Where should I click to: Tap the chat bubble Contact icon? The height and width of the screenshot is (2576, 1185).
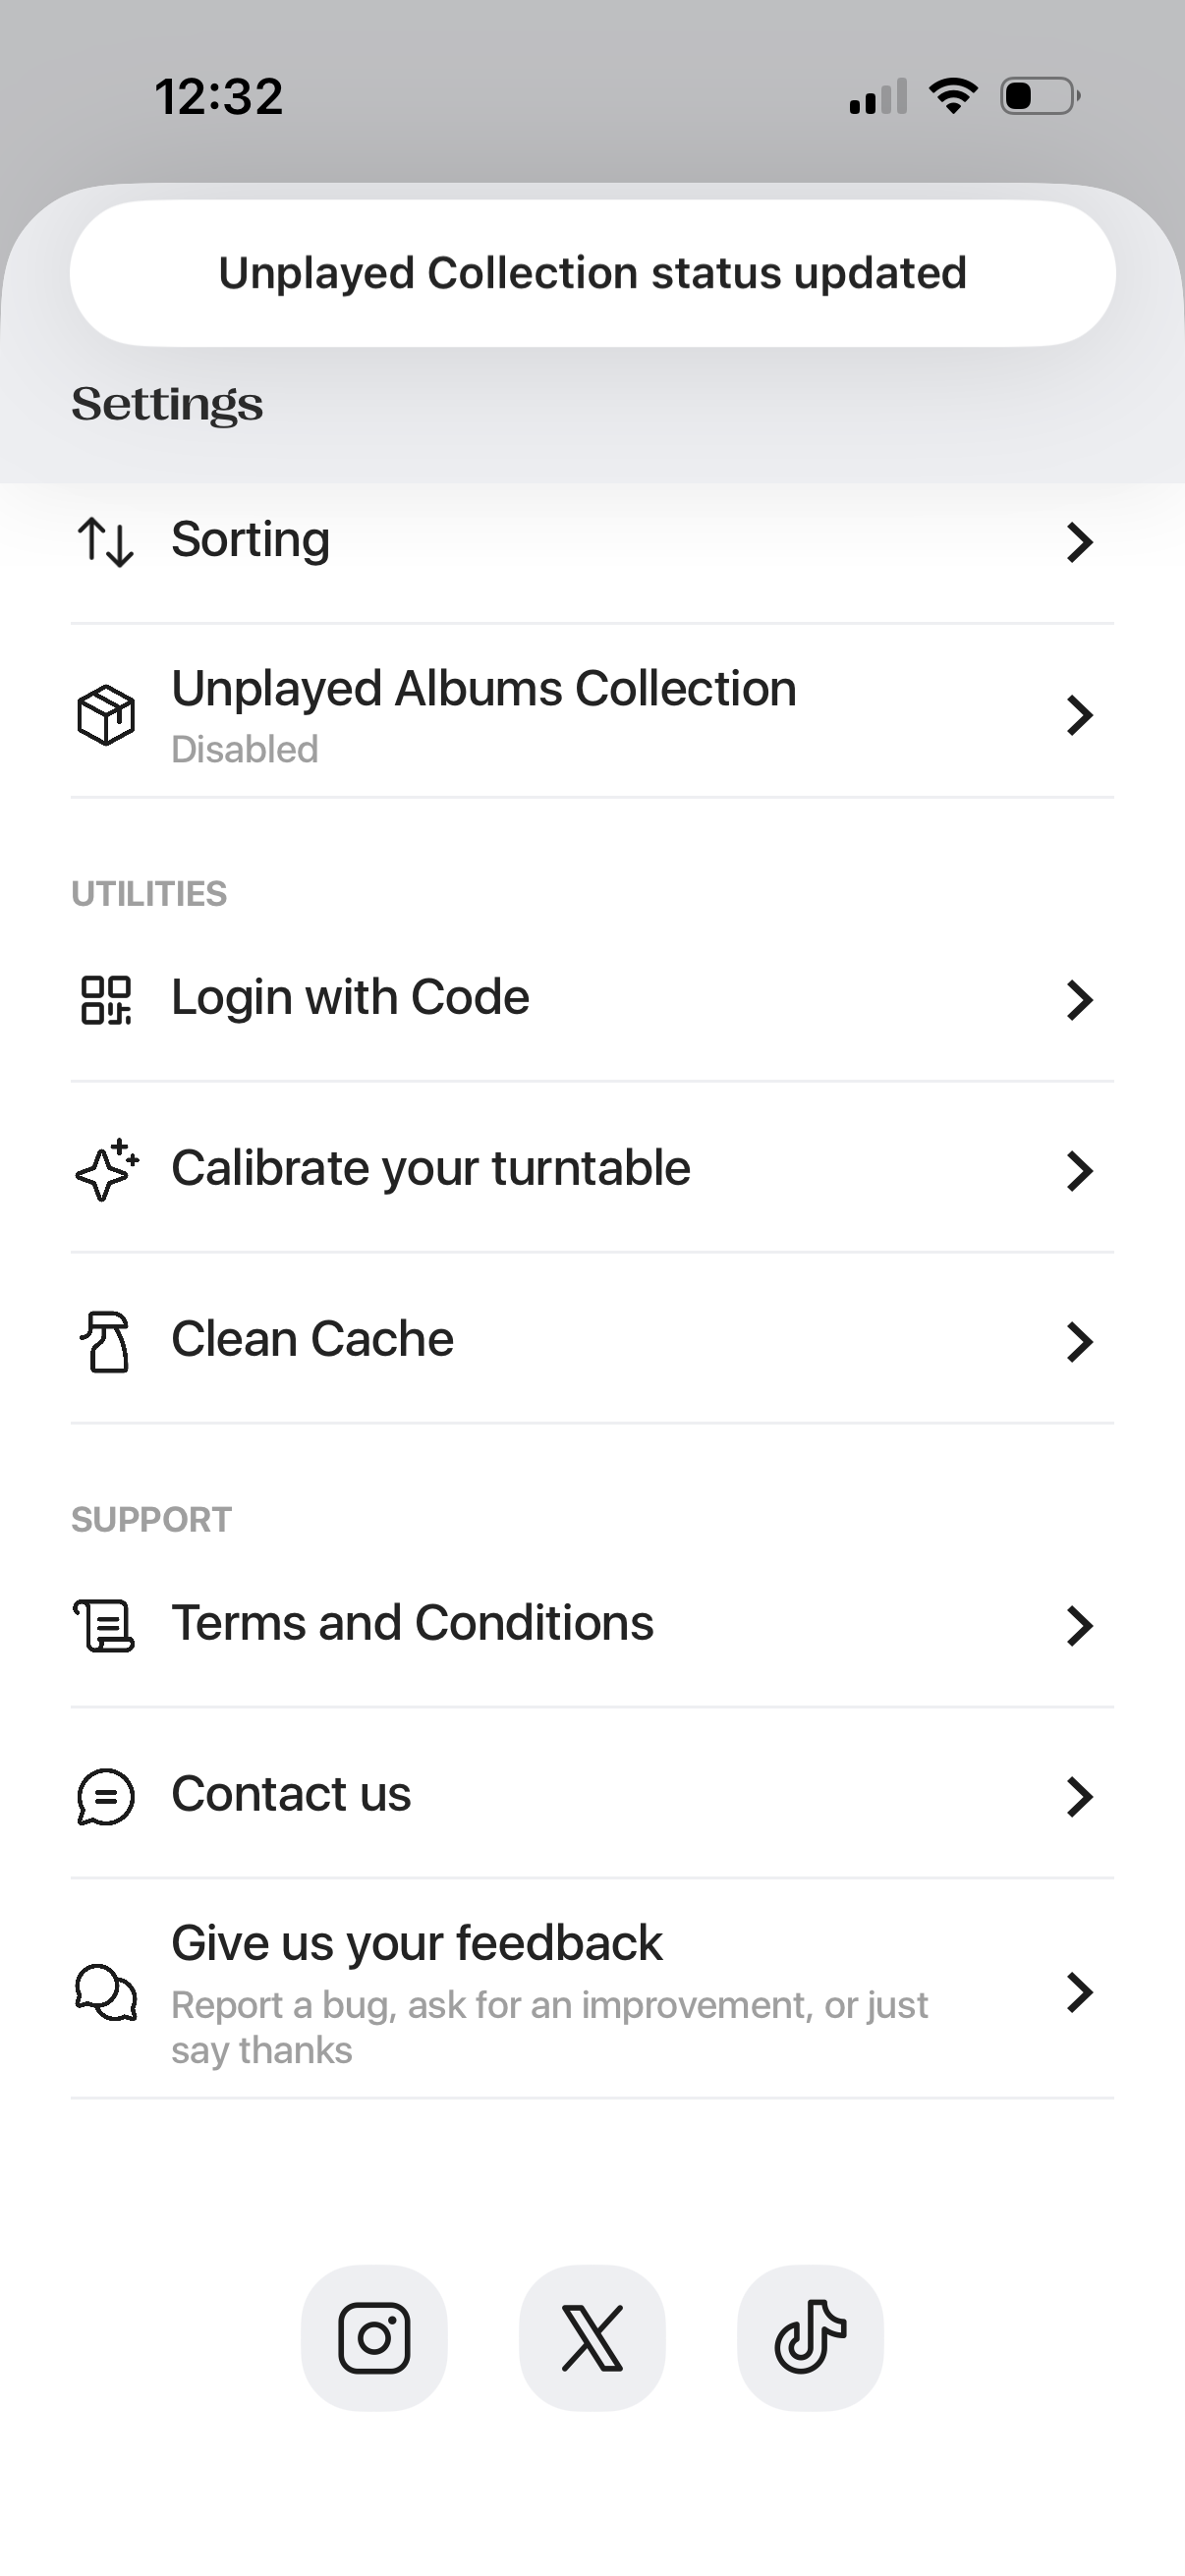click(x=105, y=1796)
